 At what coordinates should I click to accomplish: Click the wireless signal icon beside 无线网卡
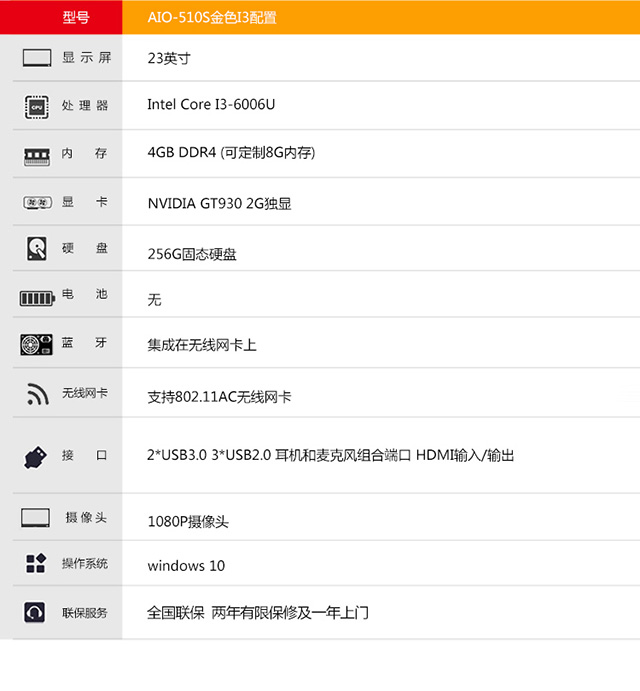click(37, 394)
